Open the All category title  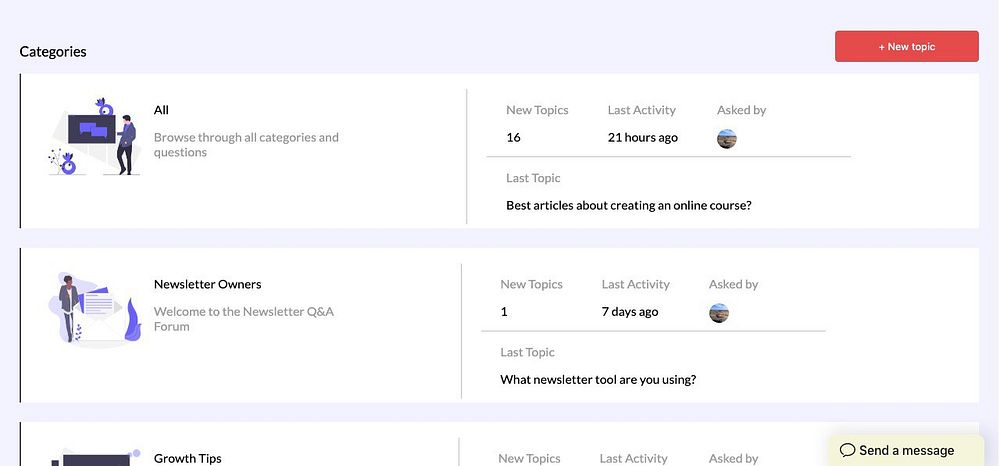[162, 111]
